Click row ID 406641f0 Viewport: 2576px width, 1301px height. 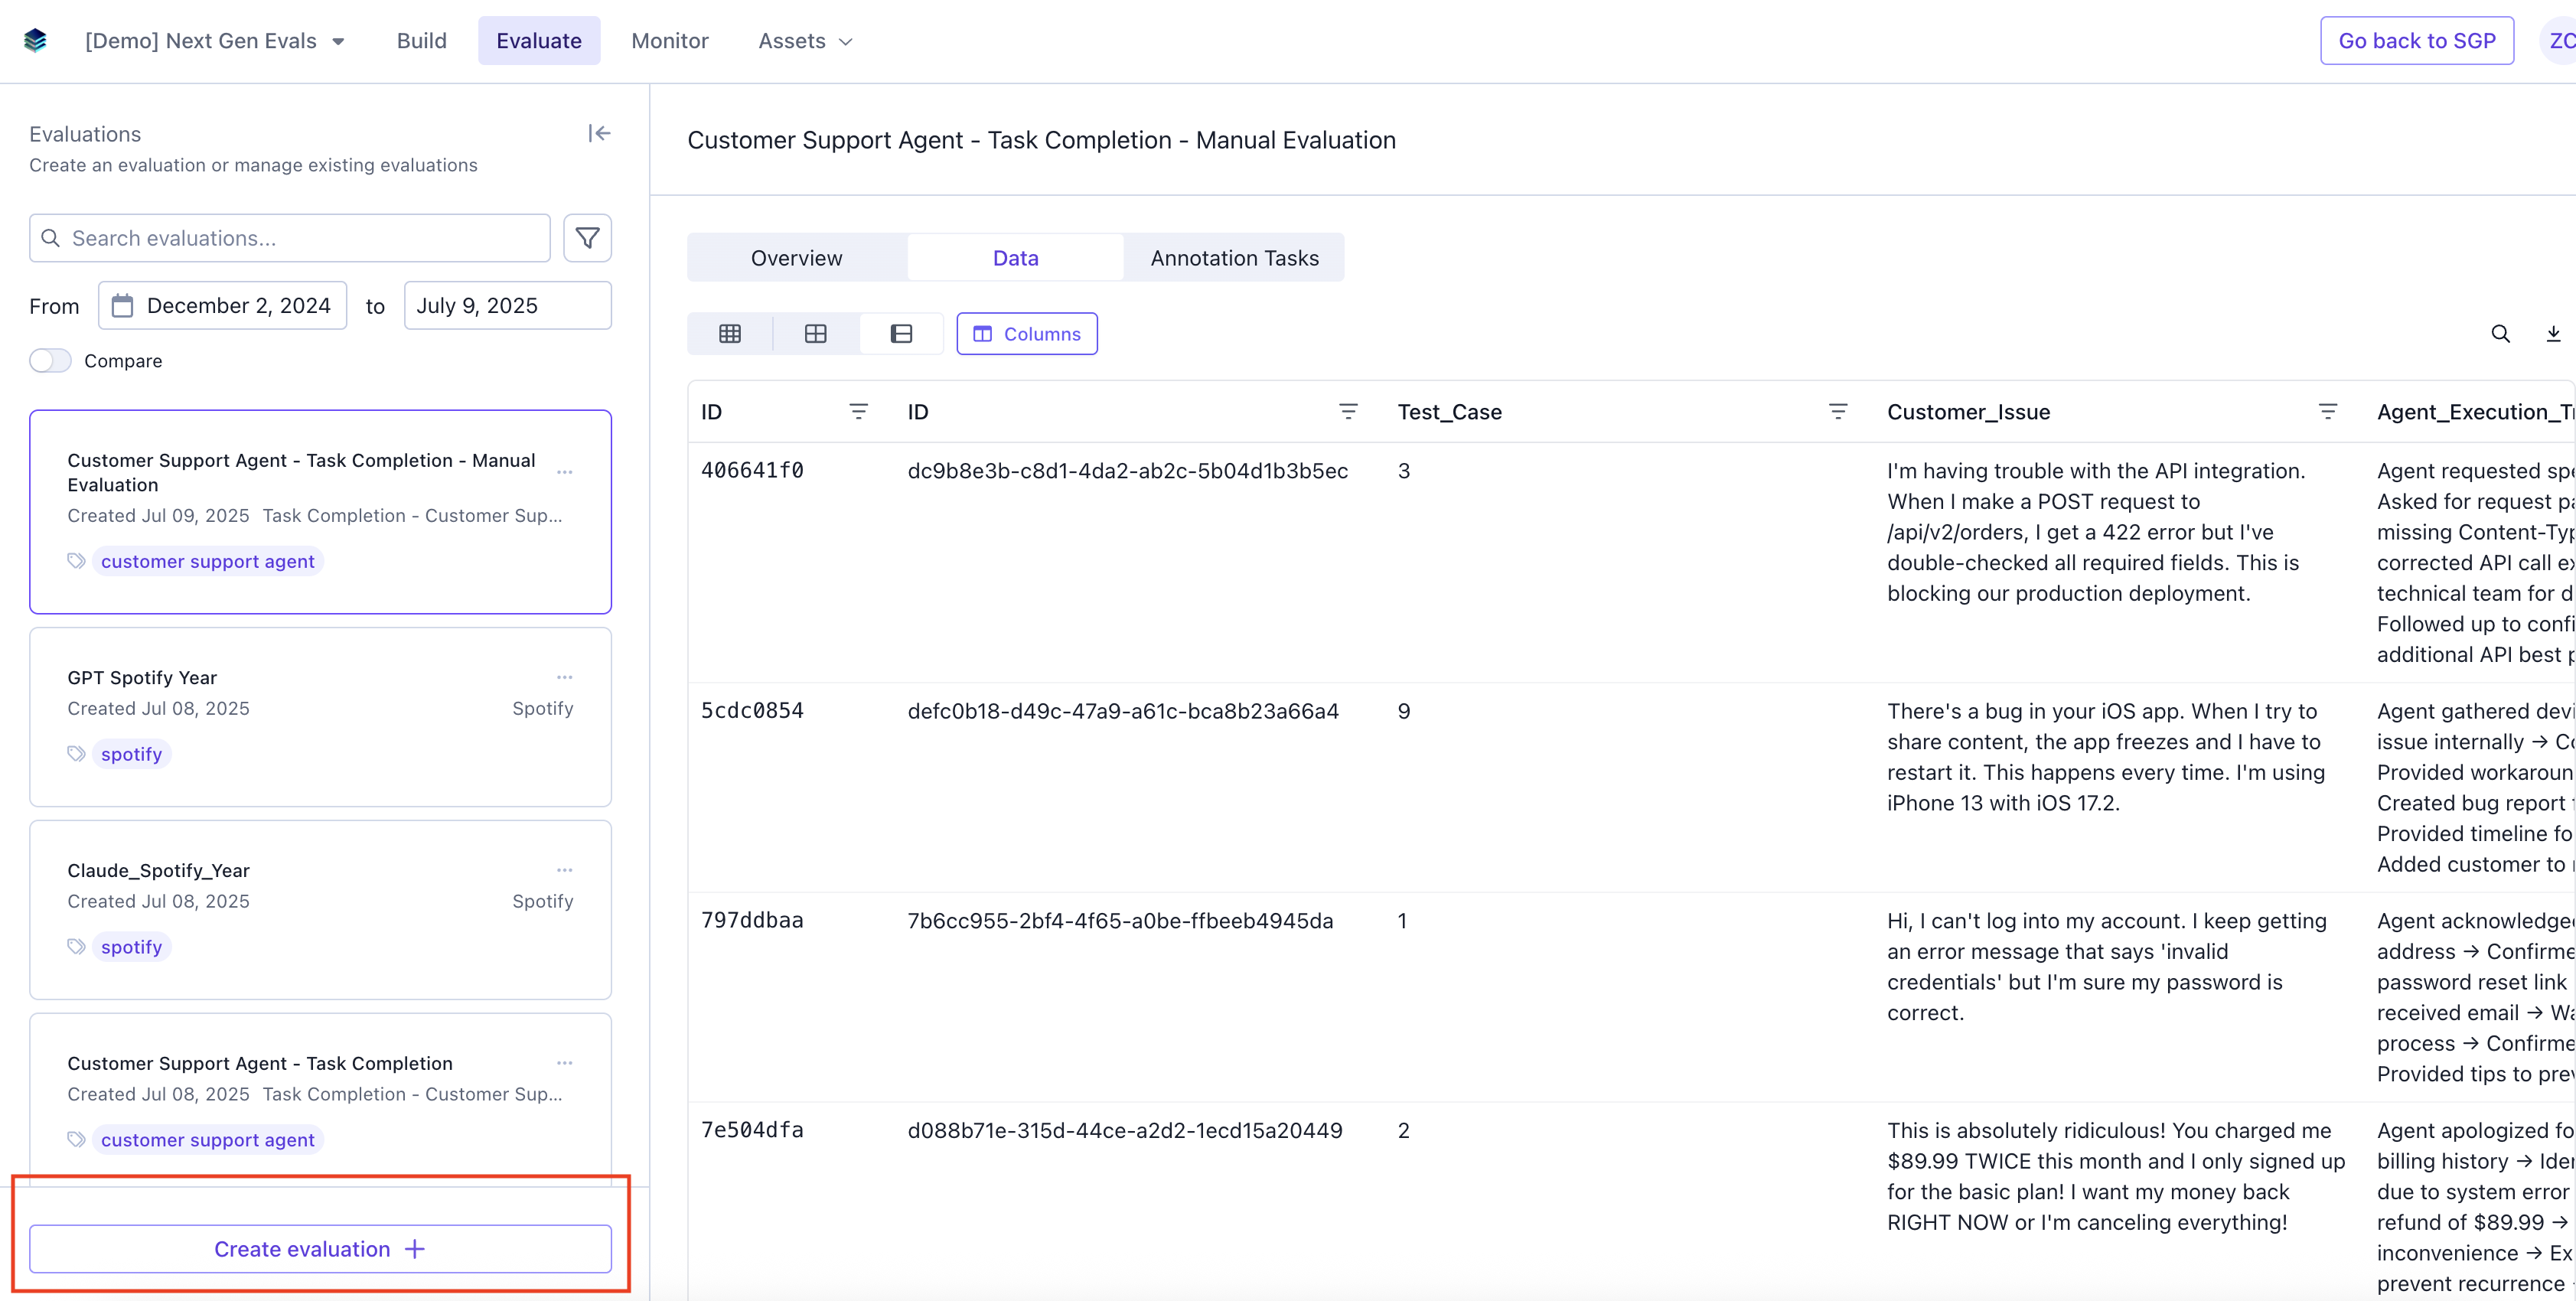pyautogui.click(x=752, y=470)
